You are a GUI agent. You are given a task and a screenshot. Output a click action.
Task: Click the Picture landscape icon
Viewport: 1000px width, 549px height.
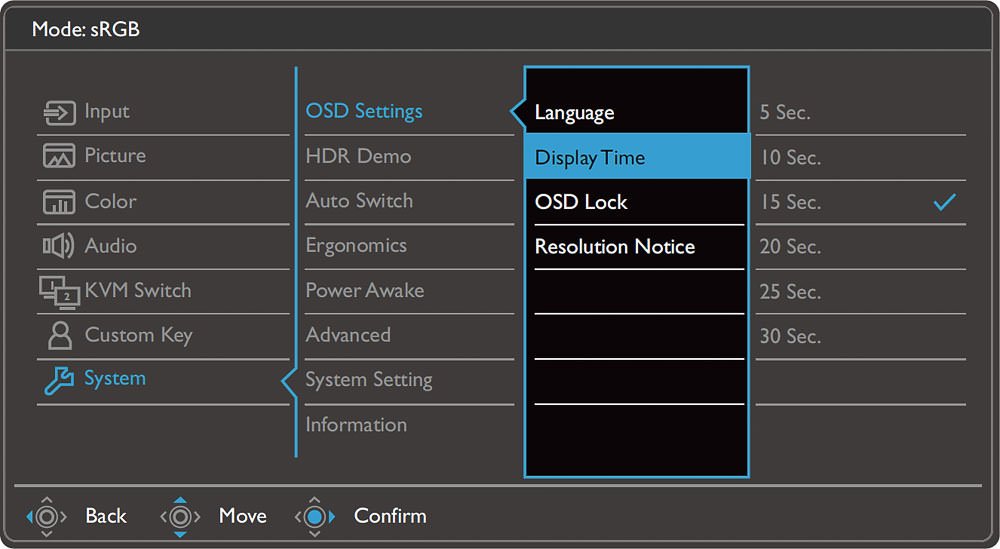[59, 156]
